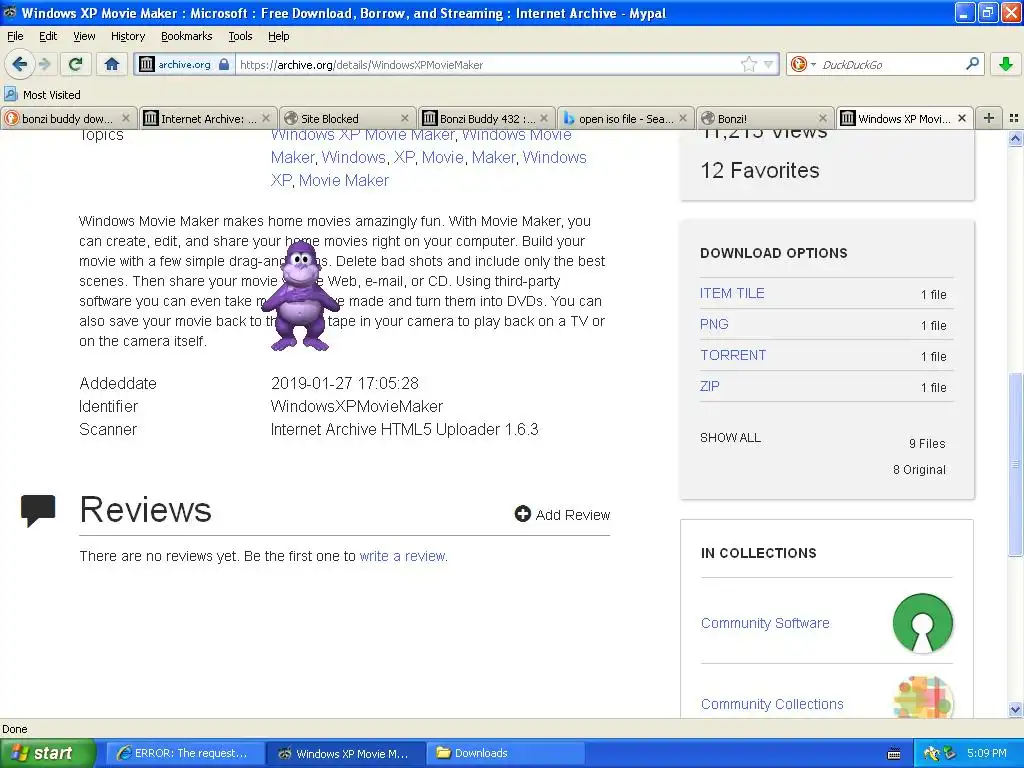Click the write a review link
1024x768 pixels.
pyautogui.click(x=404, y=556)
